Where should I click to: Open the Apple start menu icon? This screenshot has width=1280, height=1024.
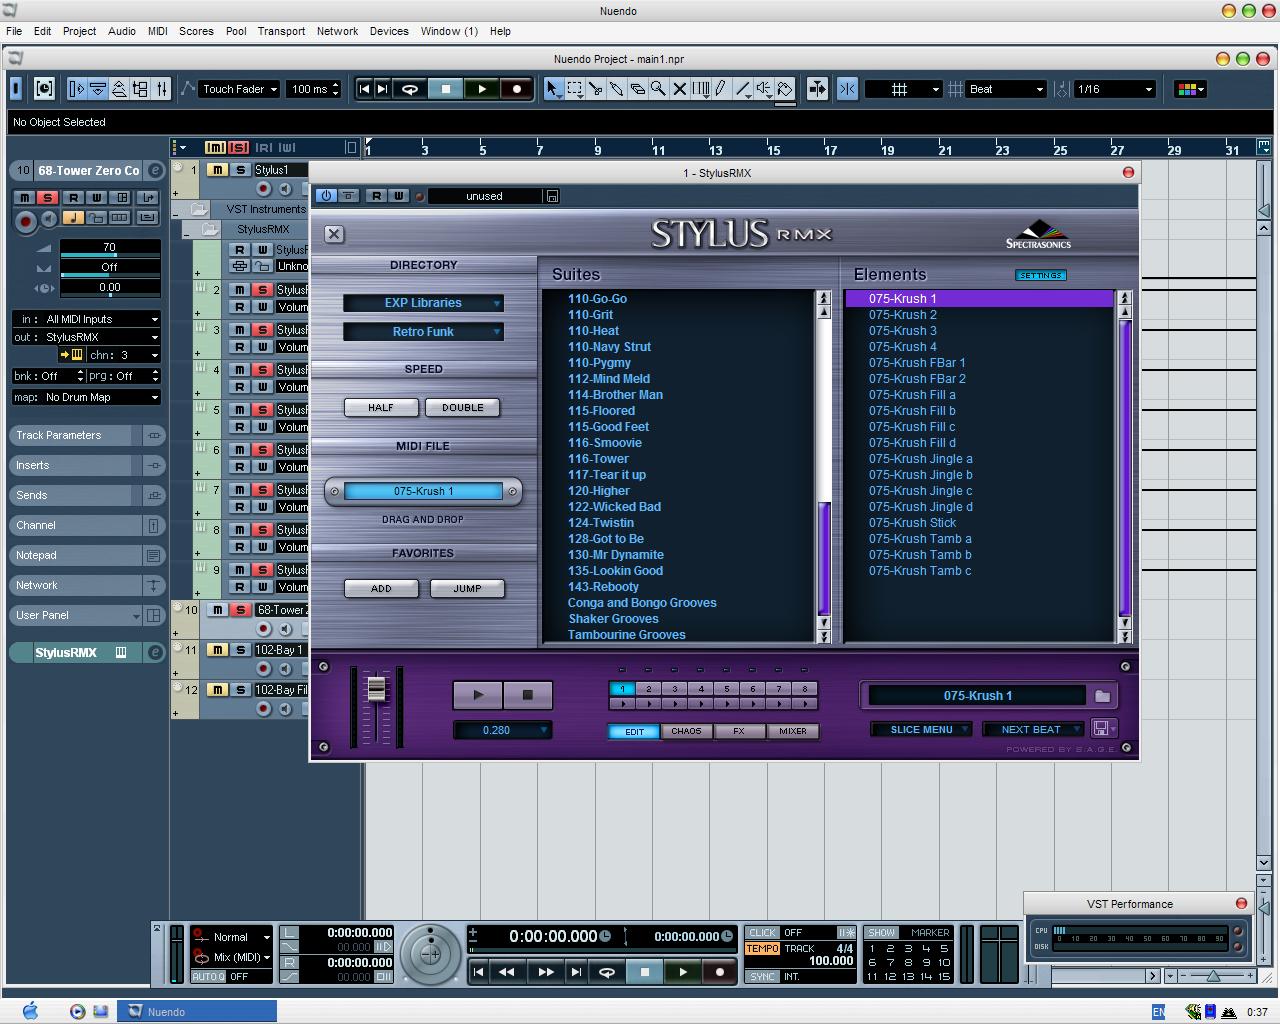coord(30,1011)
